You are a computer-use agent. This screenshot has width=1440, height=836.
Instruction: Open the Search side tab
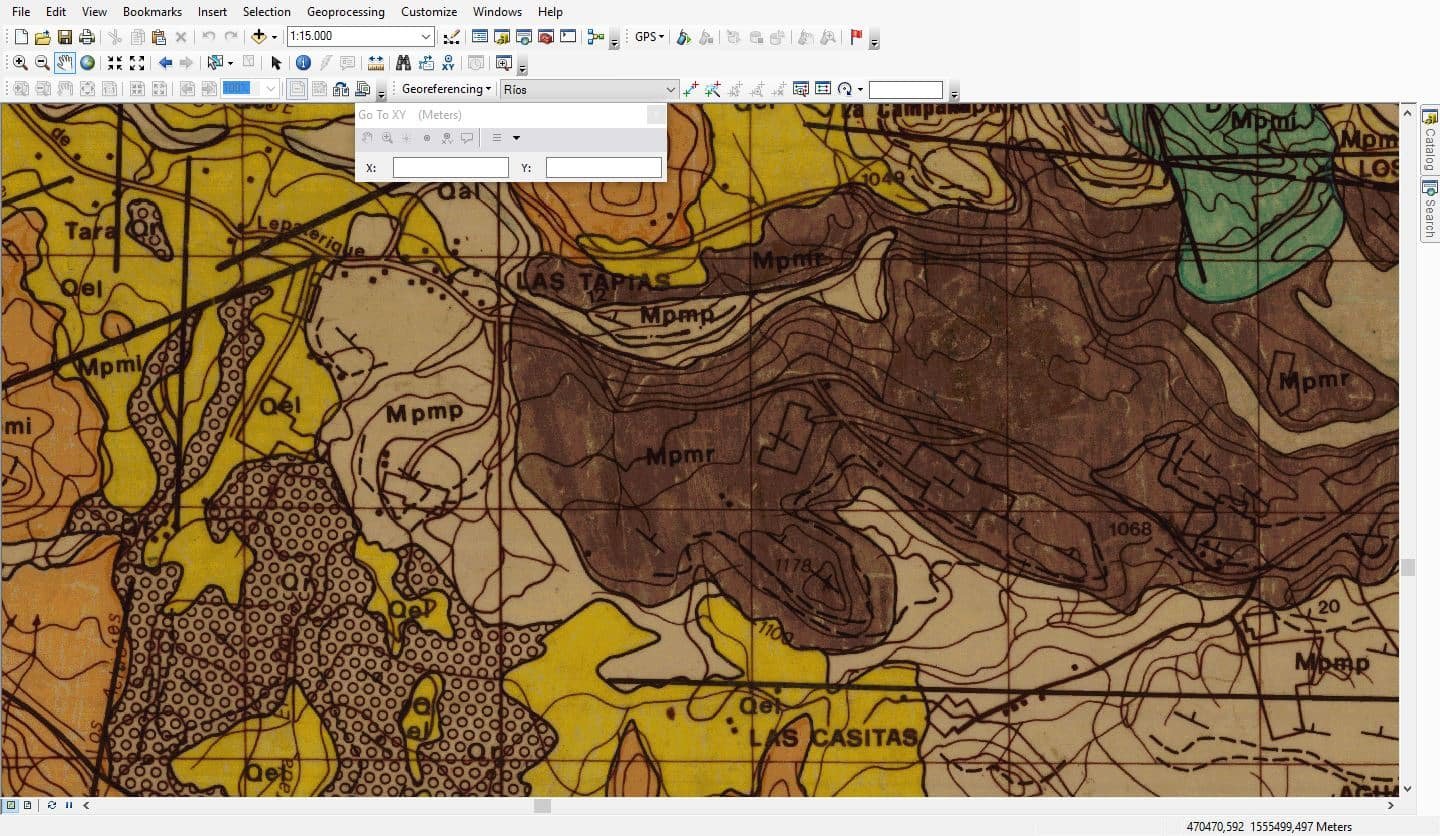pyautogui.click(x=1430, y=210)
